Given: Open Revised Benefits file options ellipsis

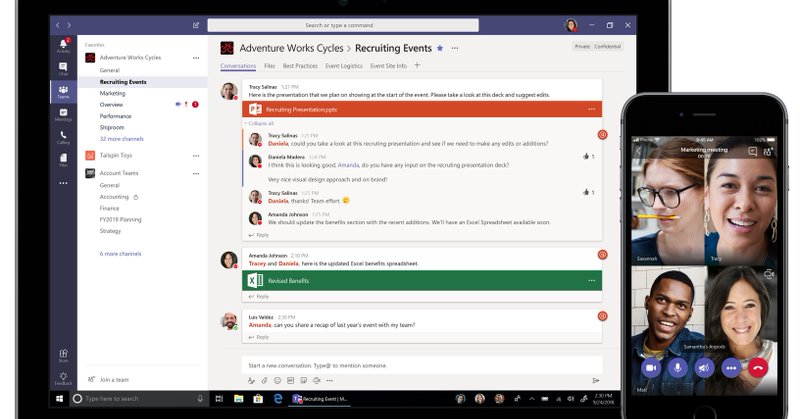Looking at the screenshot, I should [591, 281].
